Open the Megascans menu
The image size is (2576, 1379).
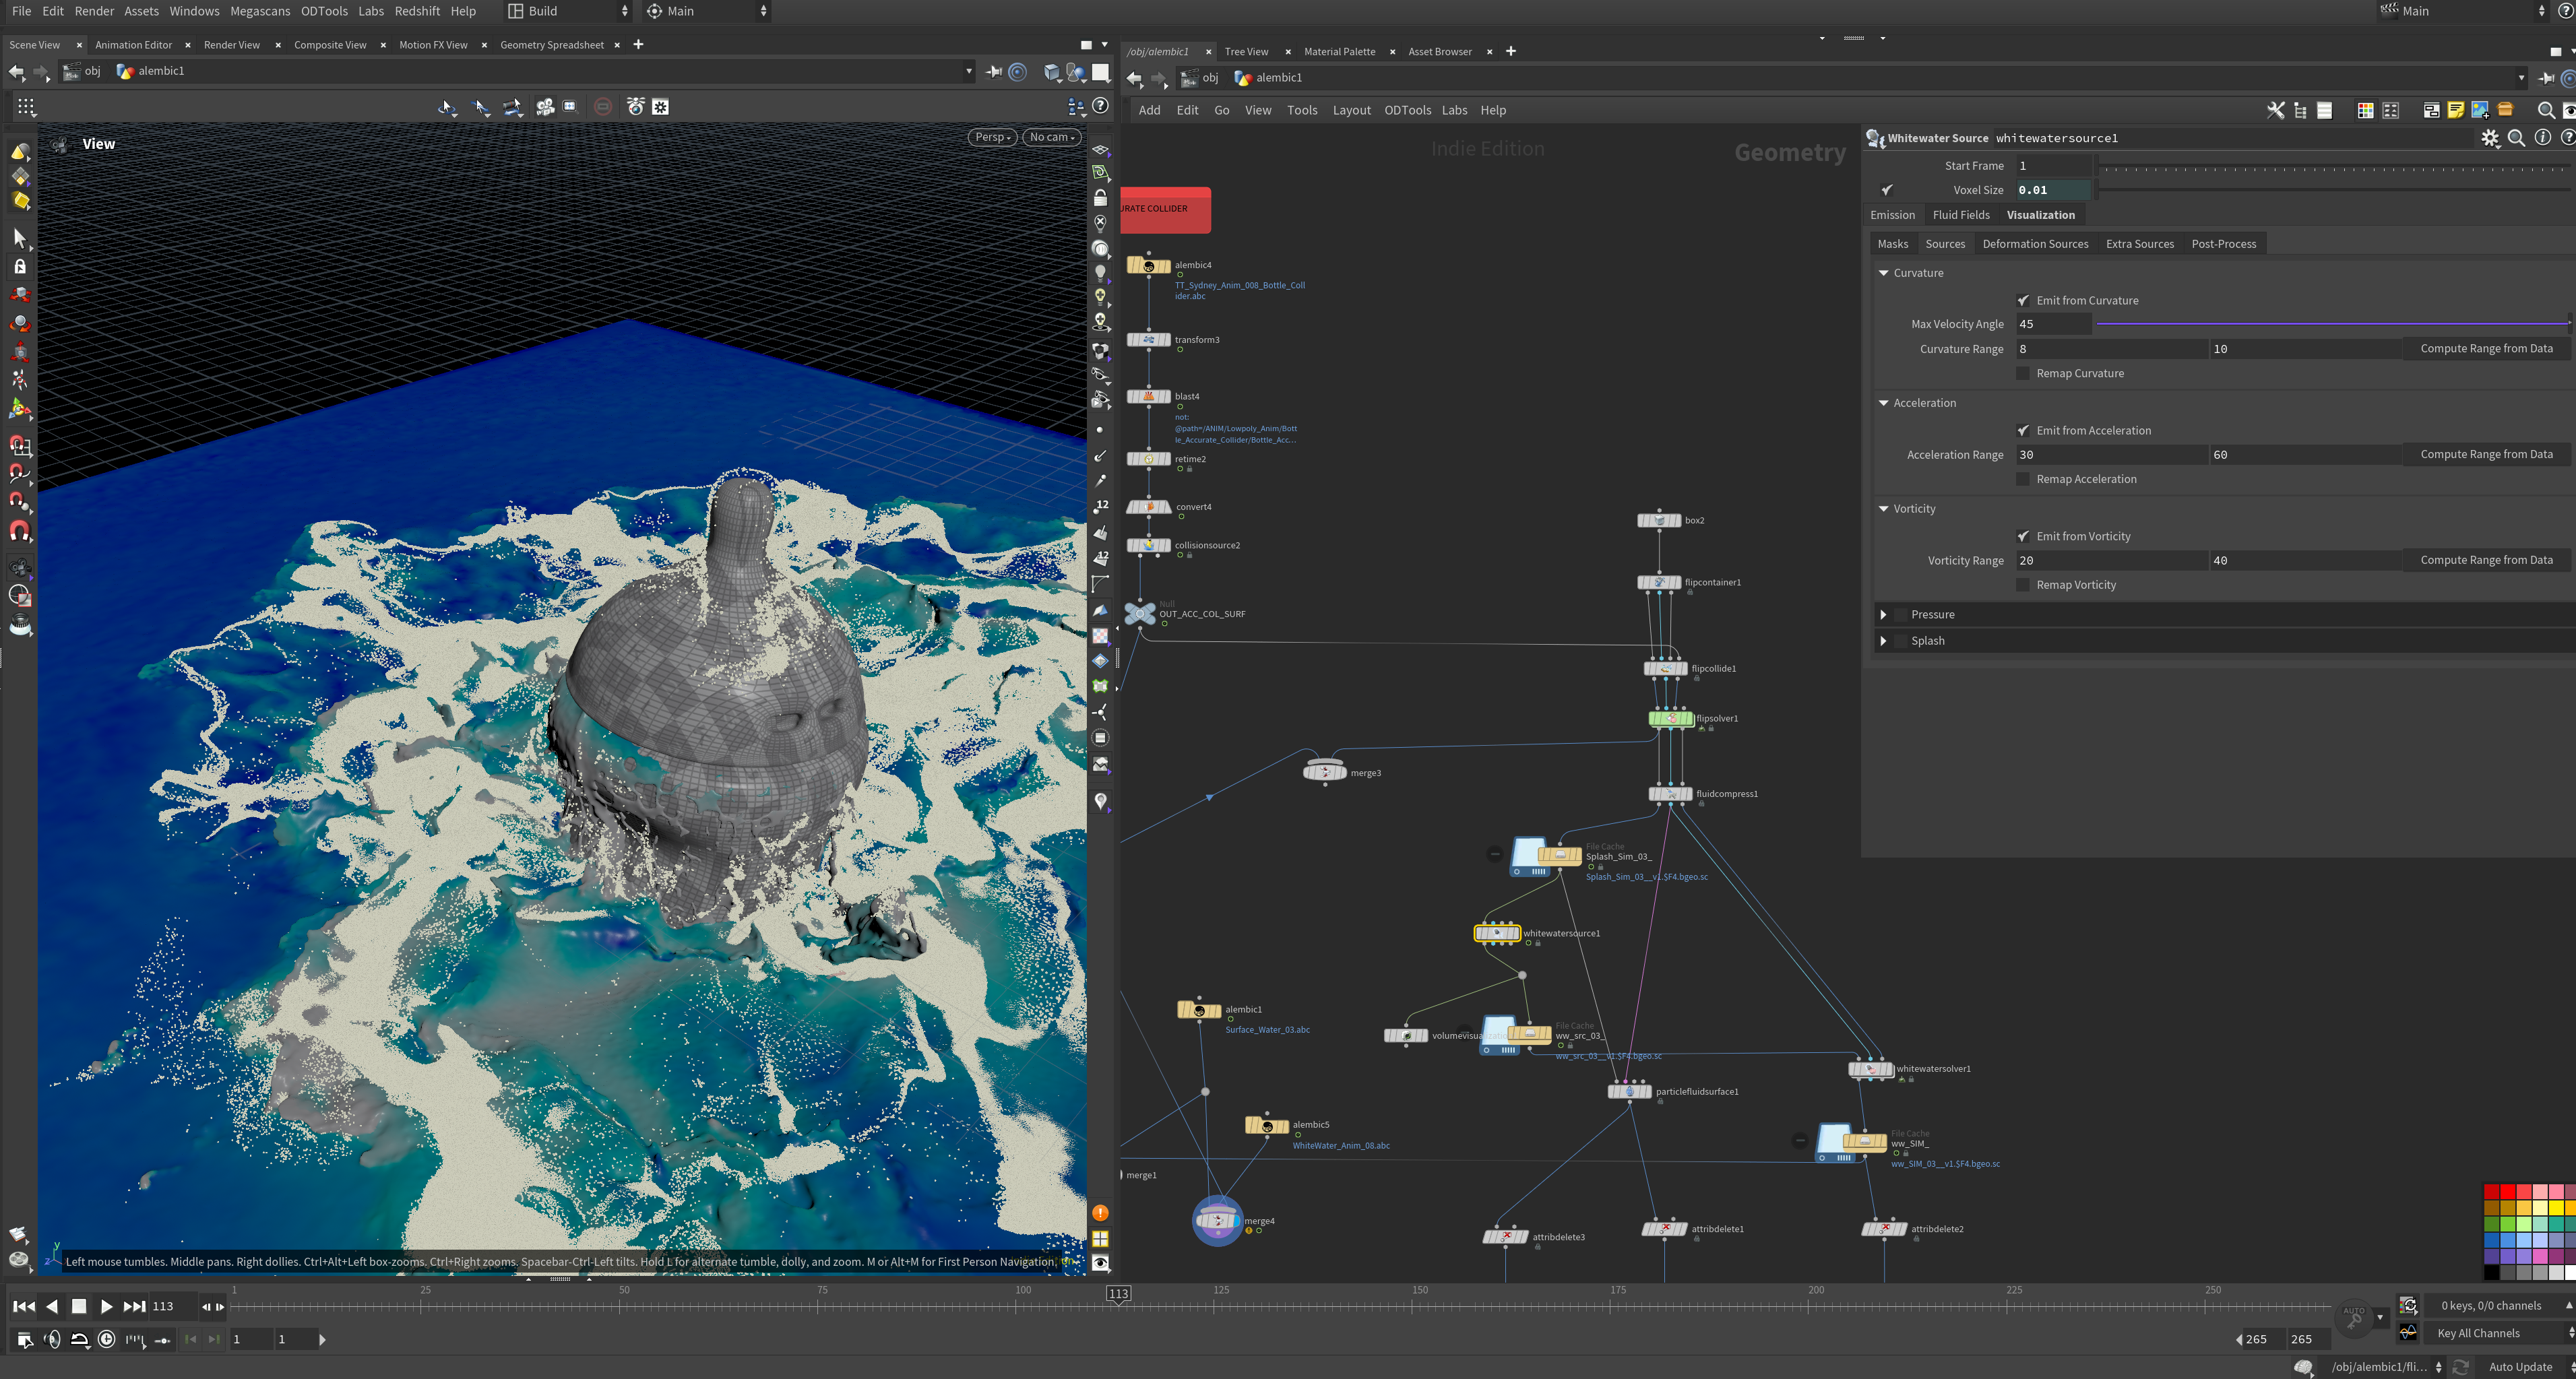click(260, 11)
